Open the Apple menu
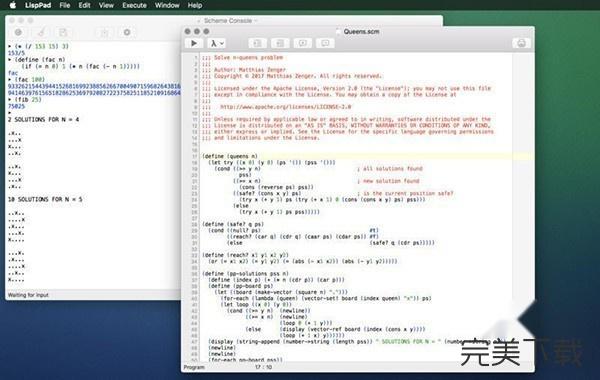This screenshot has width=600, height=380. click(x=13, y=5)
